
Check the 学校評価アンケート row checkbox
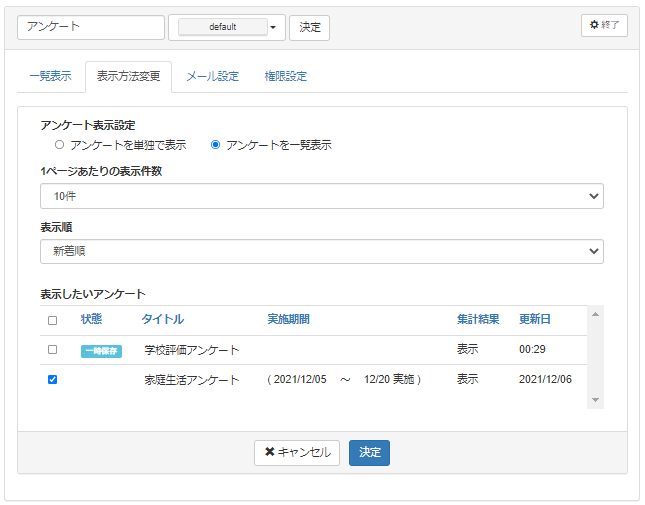point(53,350)
